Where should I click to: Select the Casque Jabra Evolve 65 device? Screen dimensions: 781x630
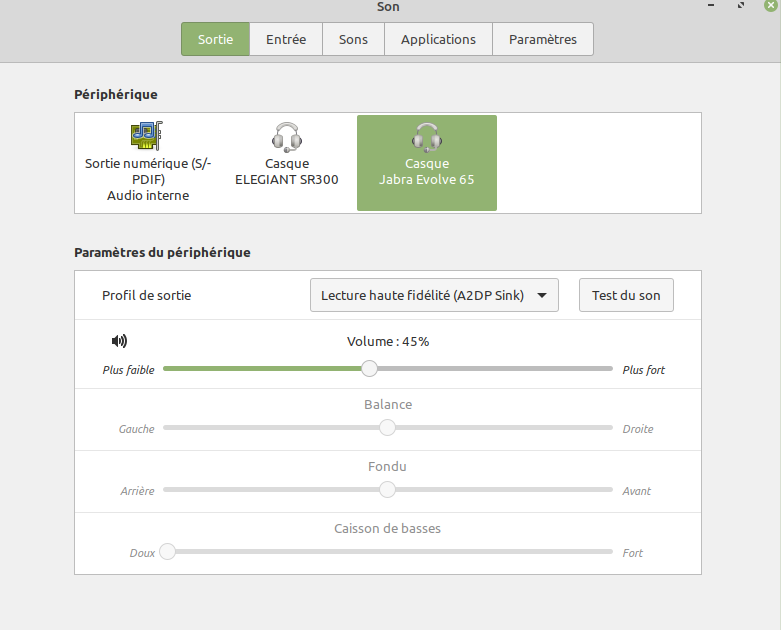tap(426, 162)
